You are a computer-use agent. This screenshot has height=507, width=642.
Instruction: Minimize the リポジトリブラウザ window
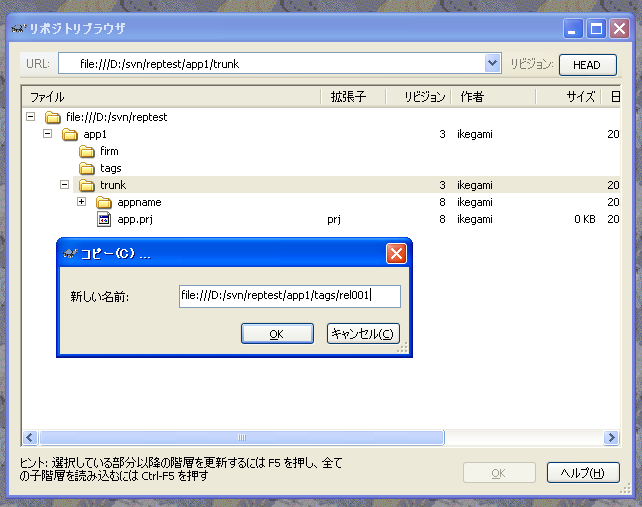(x=573, y=29)
